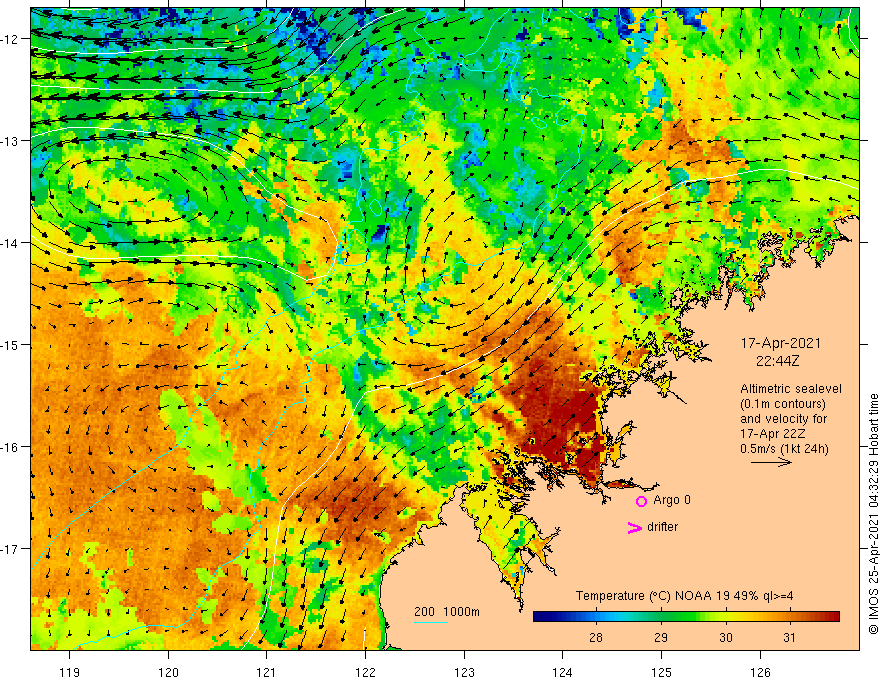Screen dimensions: 880x680
Task: Click the longitude axis label 119
Action: click(x=70, y=672)
